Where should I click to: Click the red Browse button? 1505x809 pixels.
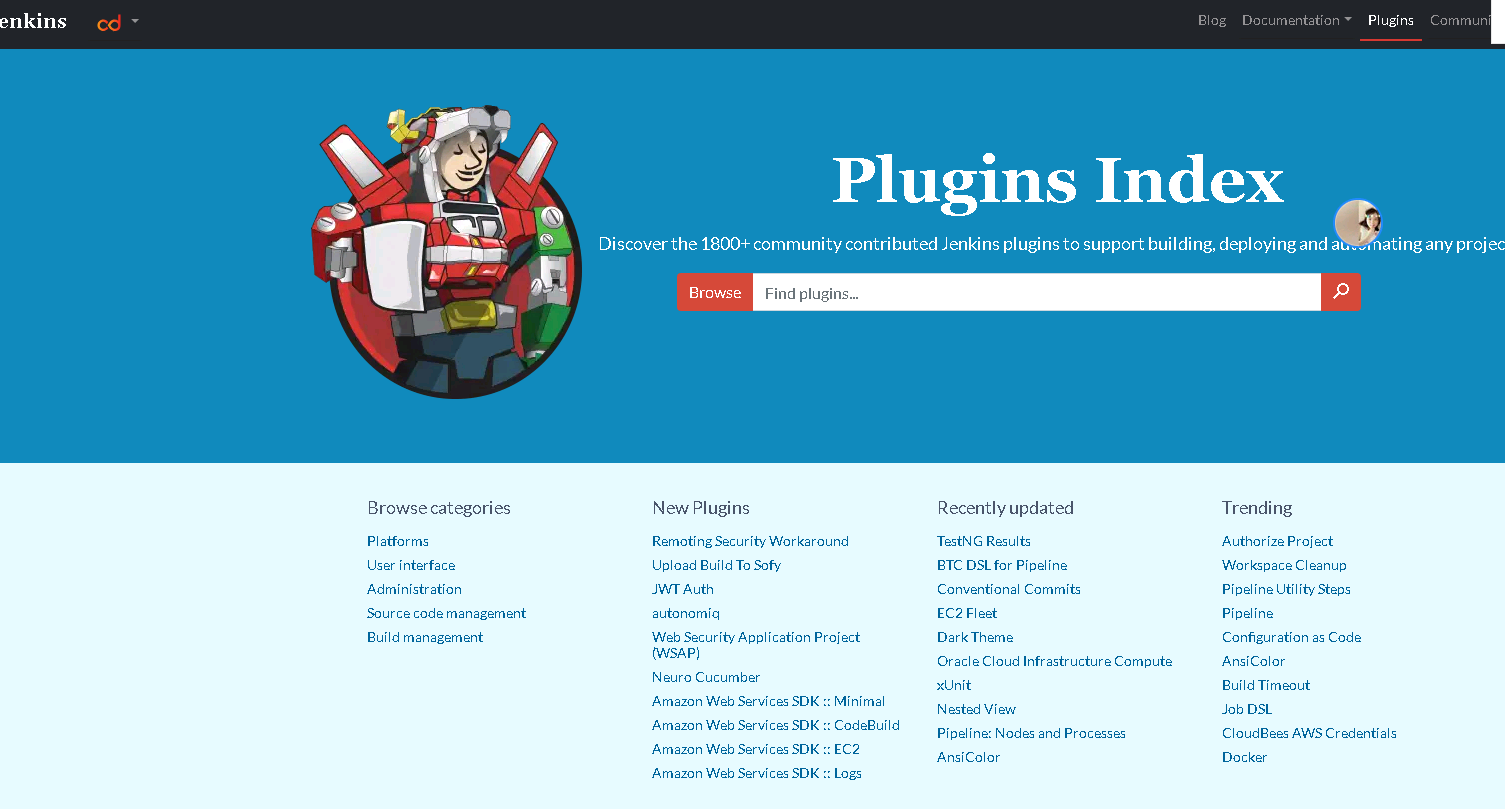(x=715, y=292)
